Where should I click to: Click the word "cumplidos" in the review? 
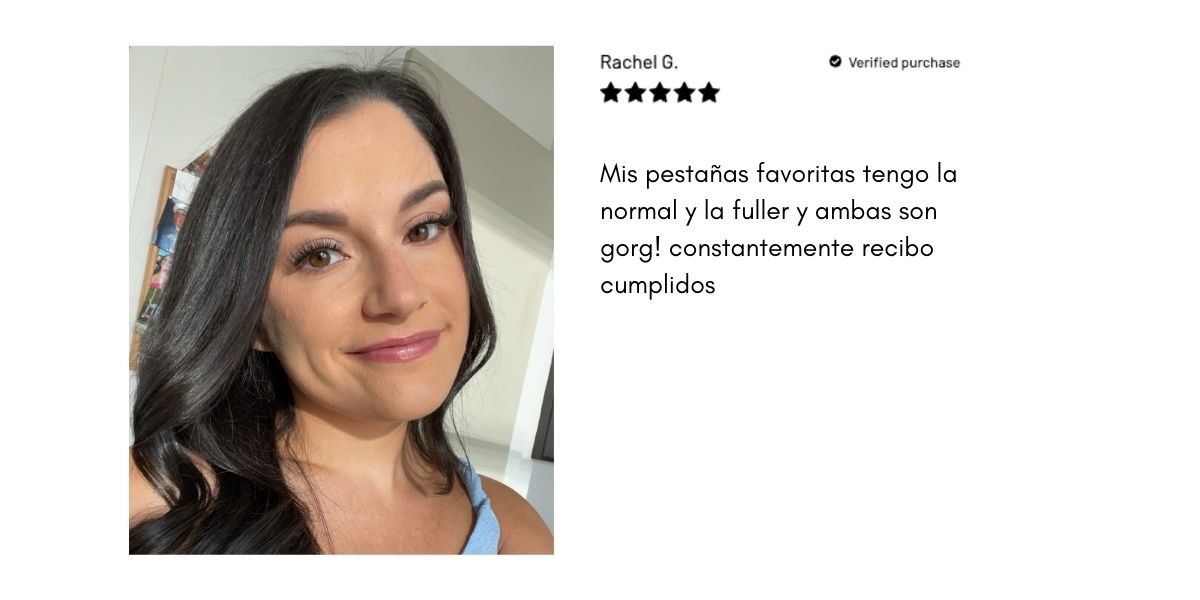[658, 286]
